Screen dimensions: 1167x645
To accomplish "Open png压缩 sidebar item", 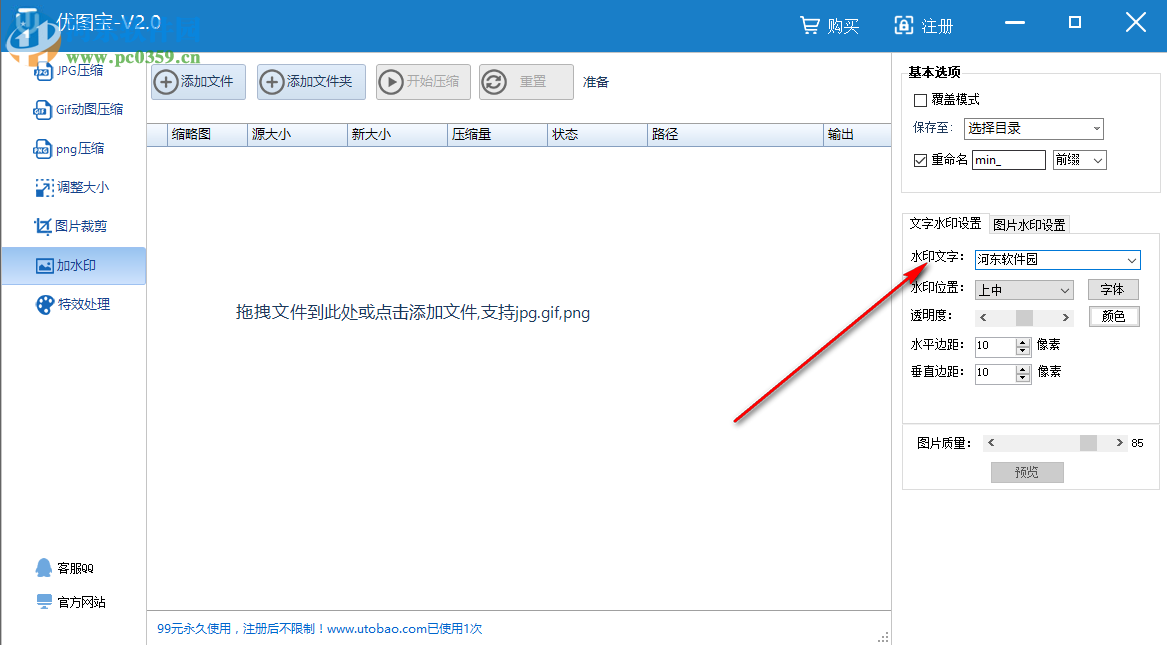I will click(x=69, y=149).
